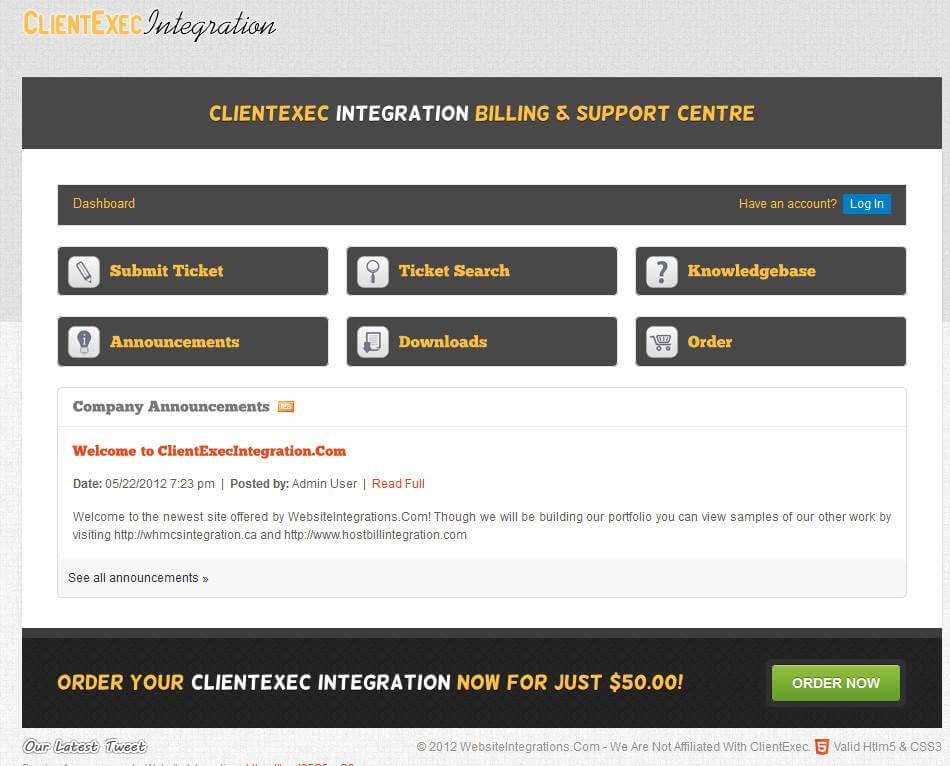The height and width of the screenshot is (766, 950).
Task: Click the Downloads document icon
Action: point(373,342)
